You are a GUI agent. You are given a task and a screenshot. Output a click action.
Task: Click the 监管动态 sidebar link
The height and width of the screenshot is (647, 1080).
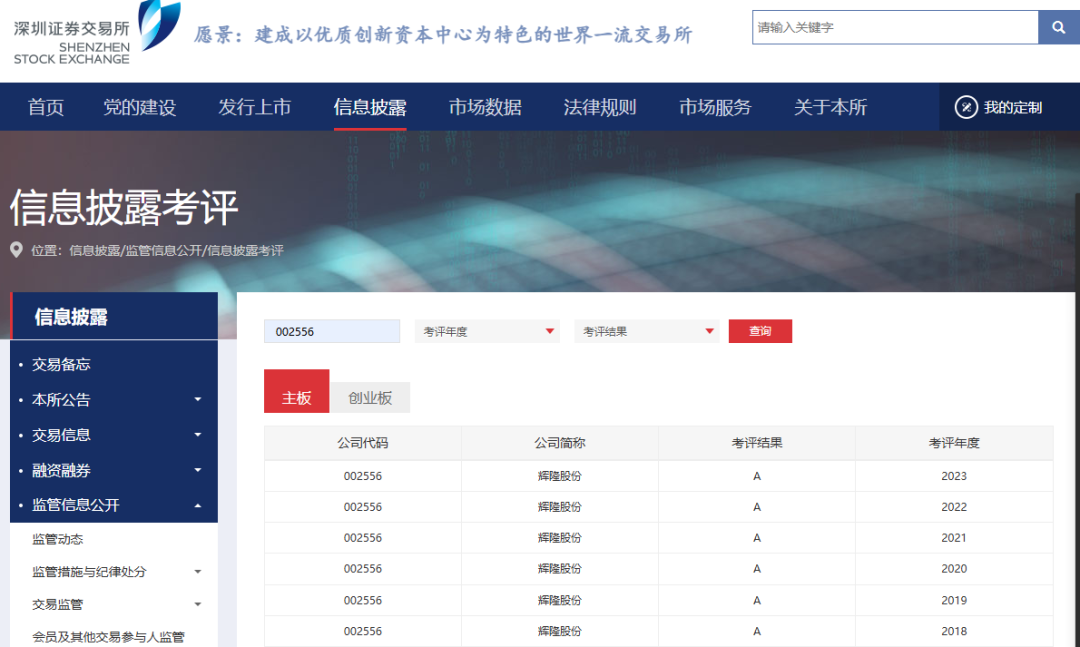[x=58, y=539]
